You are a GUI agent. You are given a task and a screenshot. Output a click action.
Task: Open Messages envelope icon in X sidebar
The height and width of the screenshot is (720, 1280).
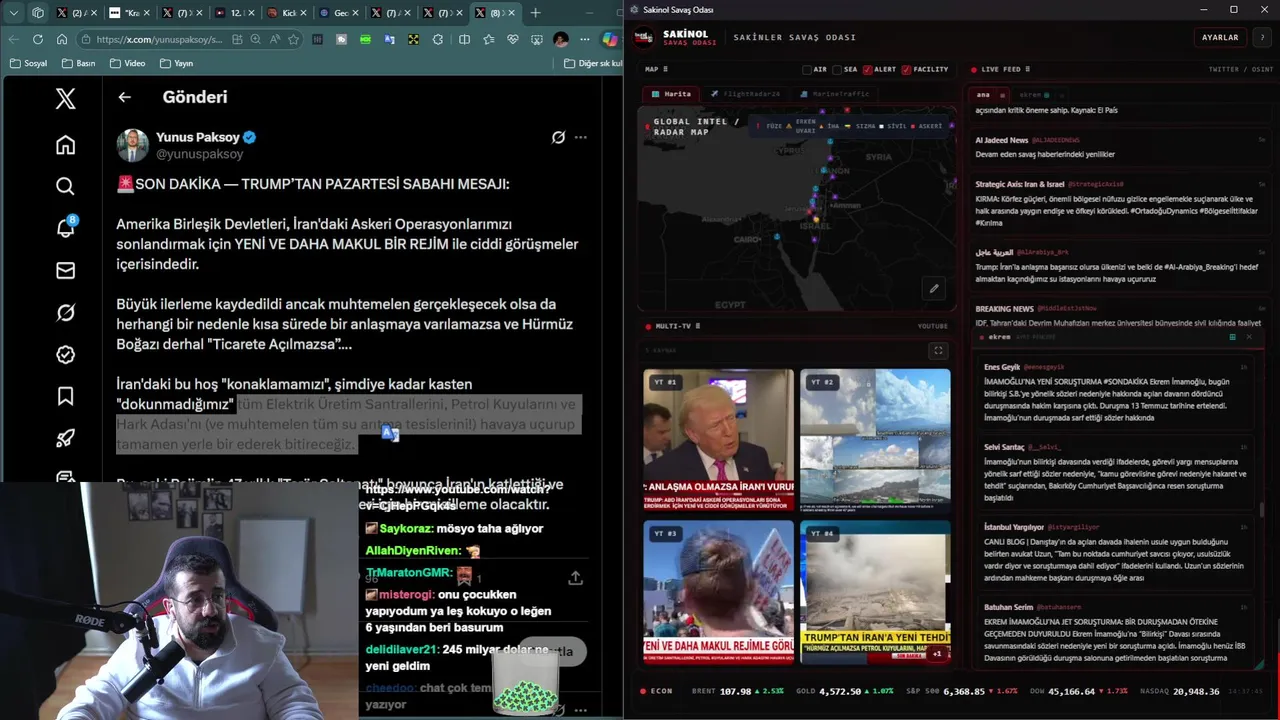[65, 270]
